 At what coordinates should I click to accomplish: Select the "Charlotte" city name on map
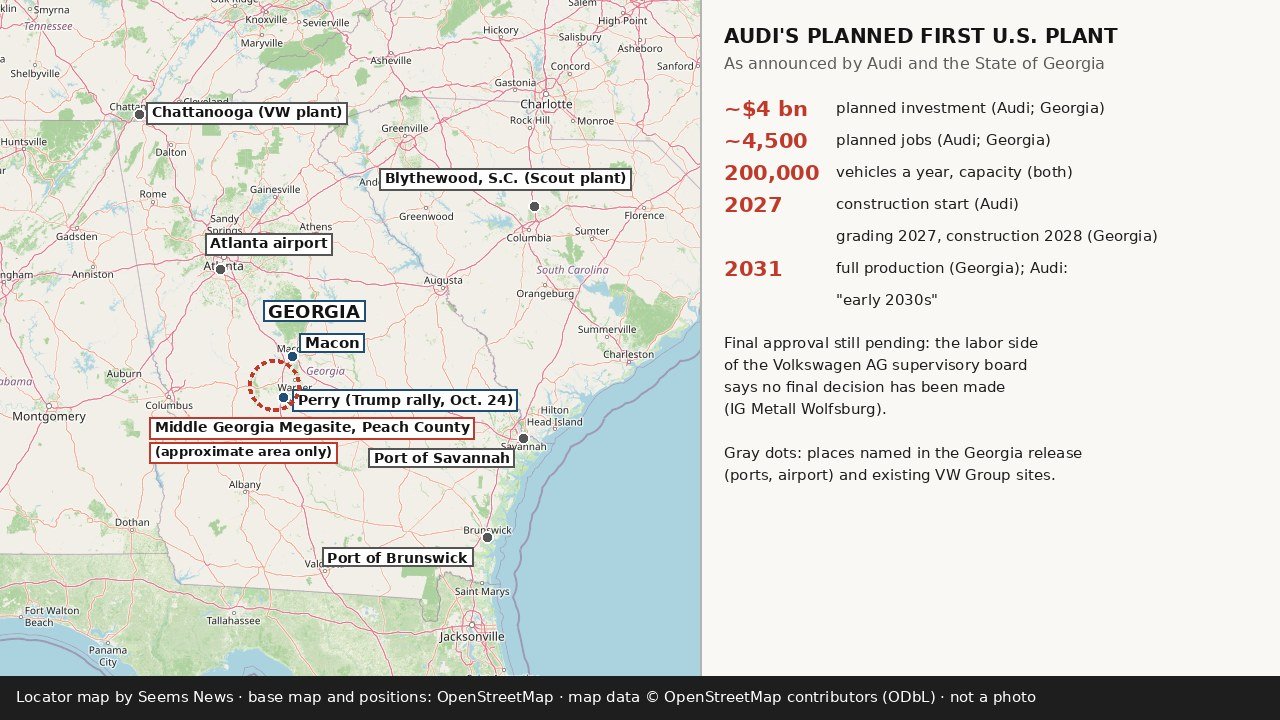click(546, 104)
